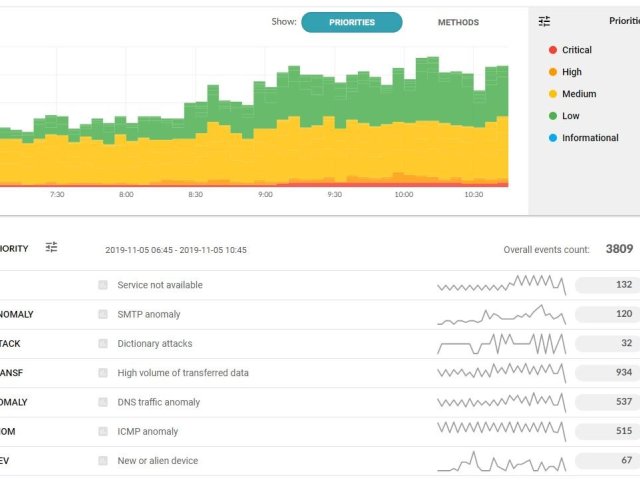Click the 10:00 time axis label
The height and width of the screenshot is (480, 640).
click(x=404, y=195)
